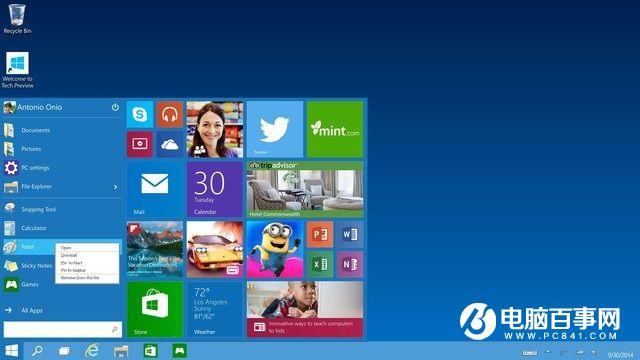Open the Music headphones tile
640x360 pixels.
(170, 114)
